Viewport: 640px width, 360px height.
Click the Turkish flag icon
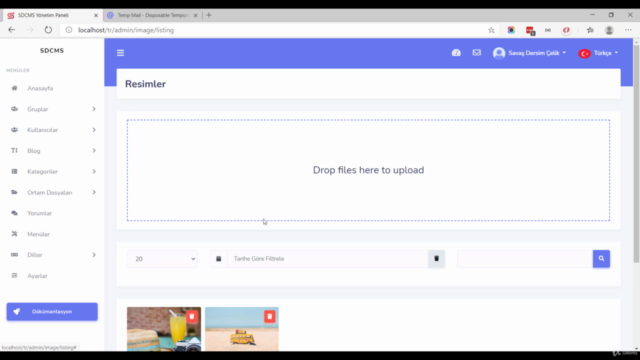[x=584, y=53]
